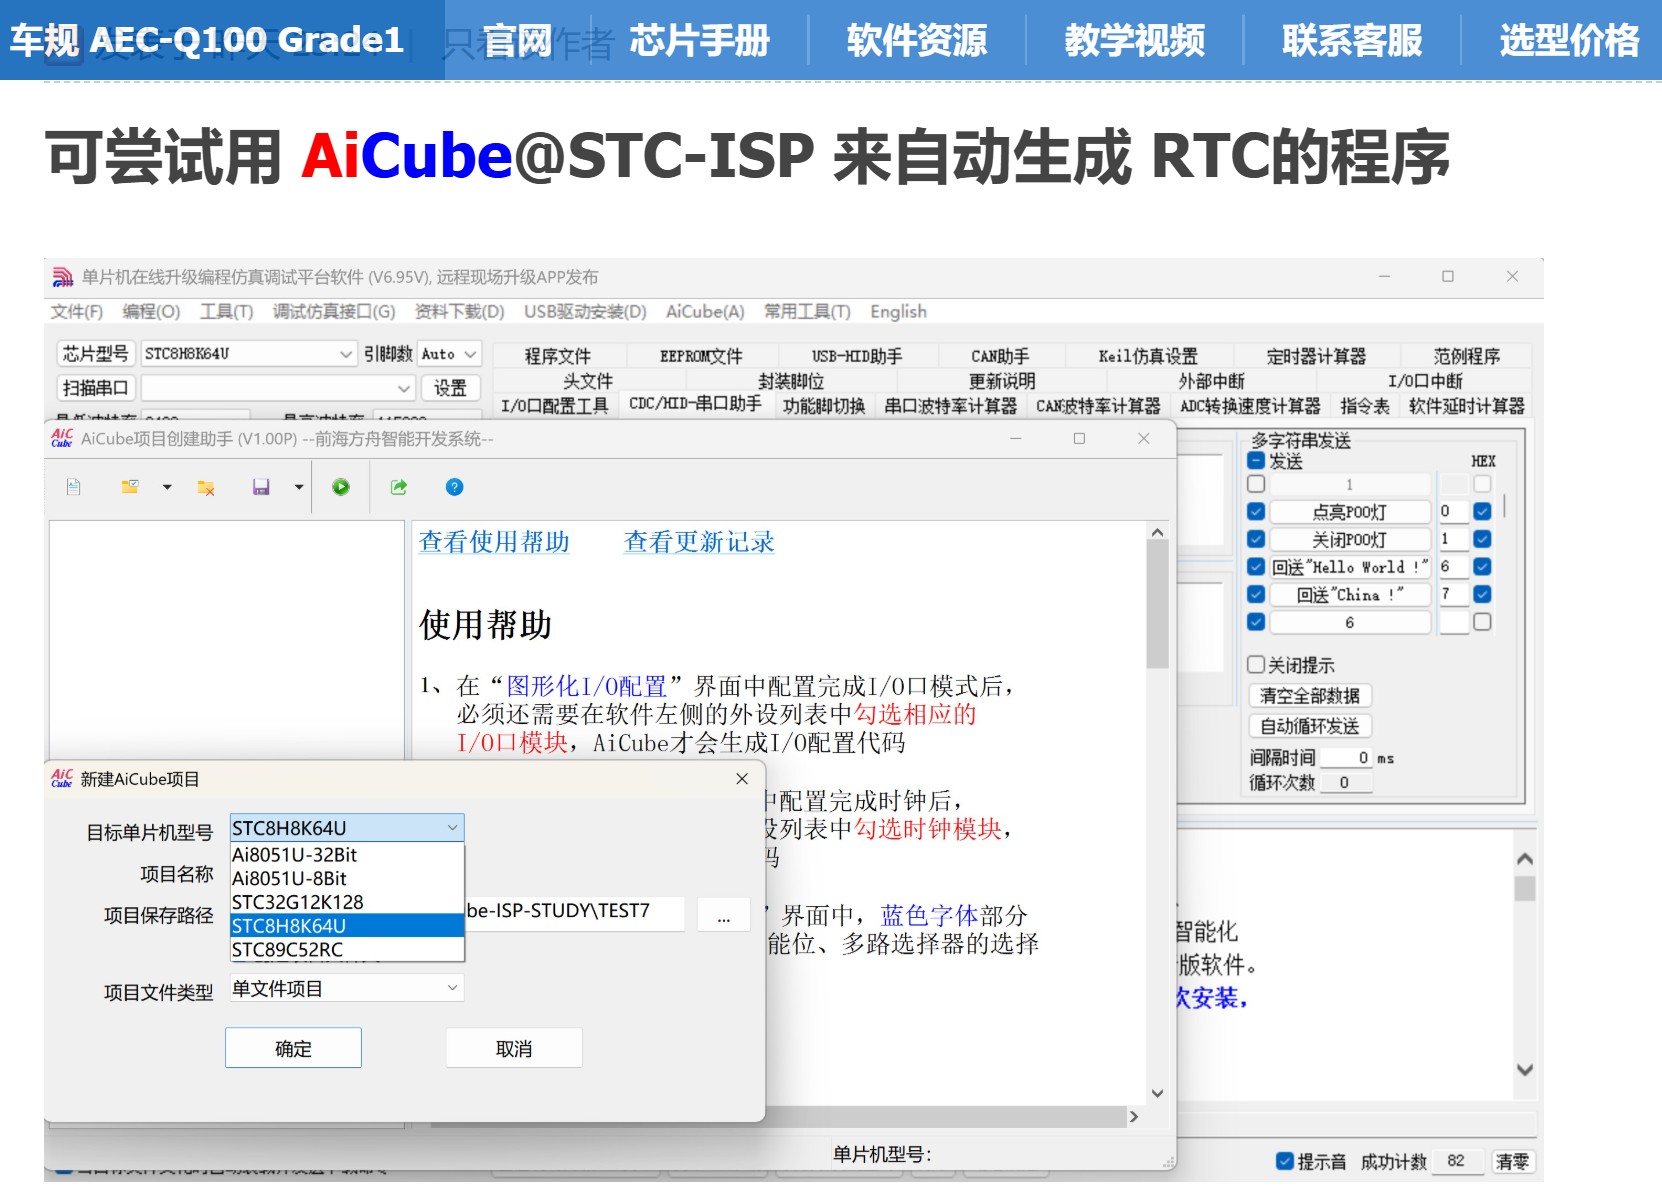Toggle the send checkbox beside 回送"China !"
The height and width of the screenshot is (1202, 1662).
pos(1257,594)
